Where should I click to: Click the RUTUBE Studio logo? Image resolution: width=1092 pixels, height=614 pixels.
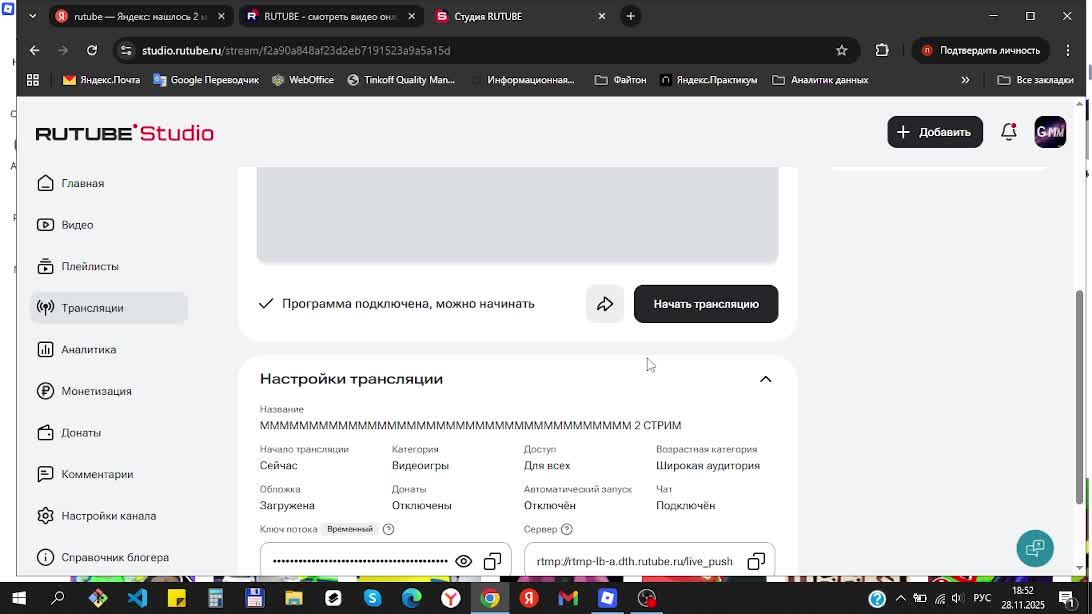point(125,133)
